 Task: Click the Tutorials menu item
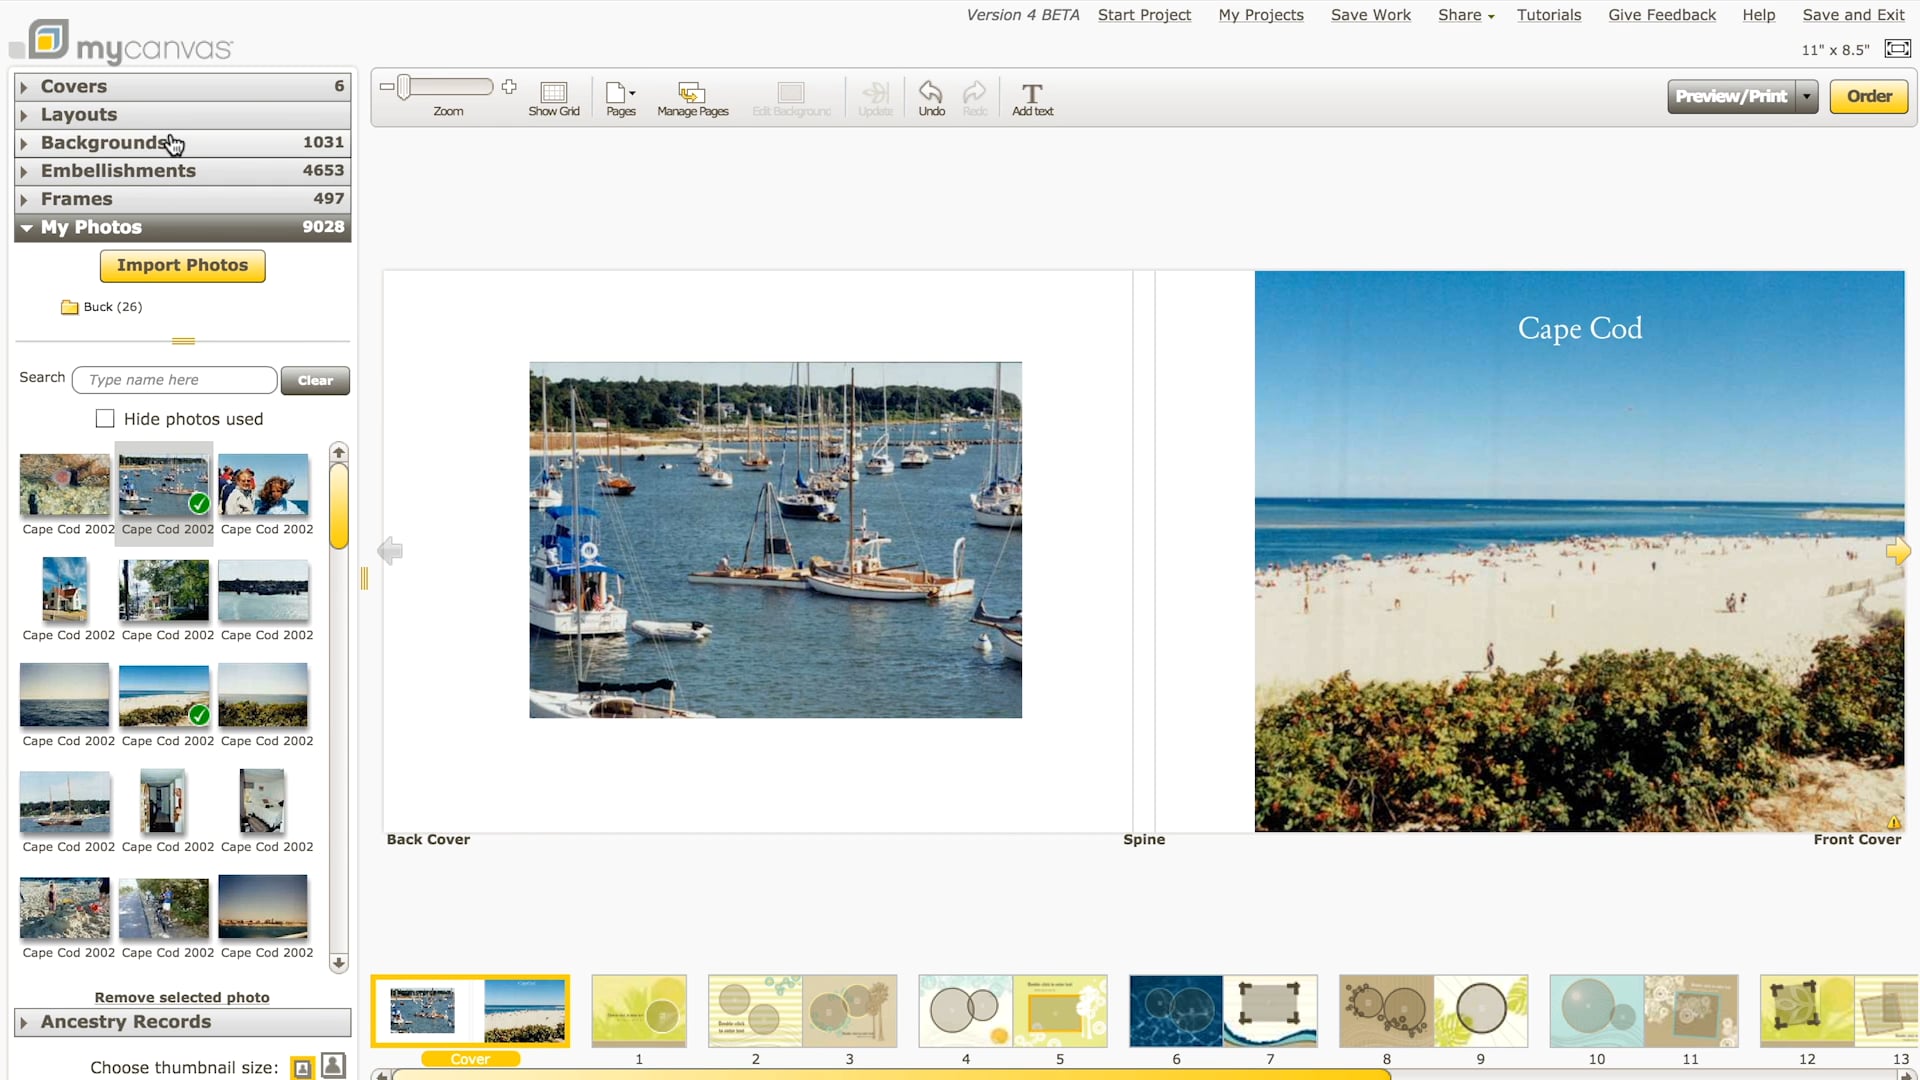point(1550,14)
